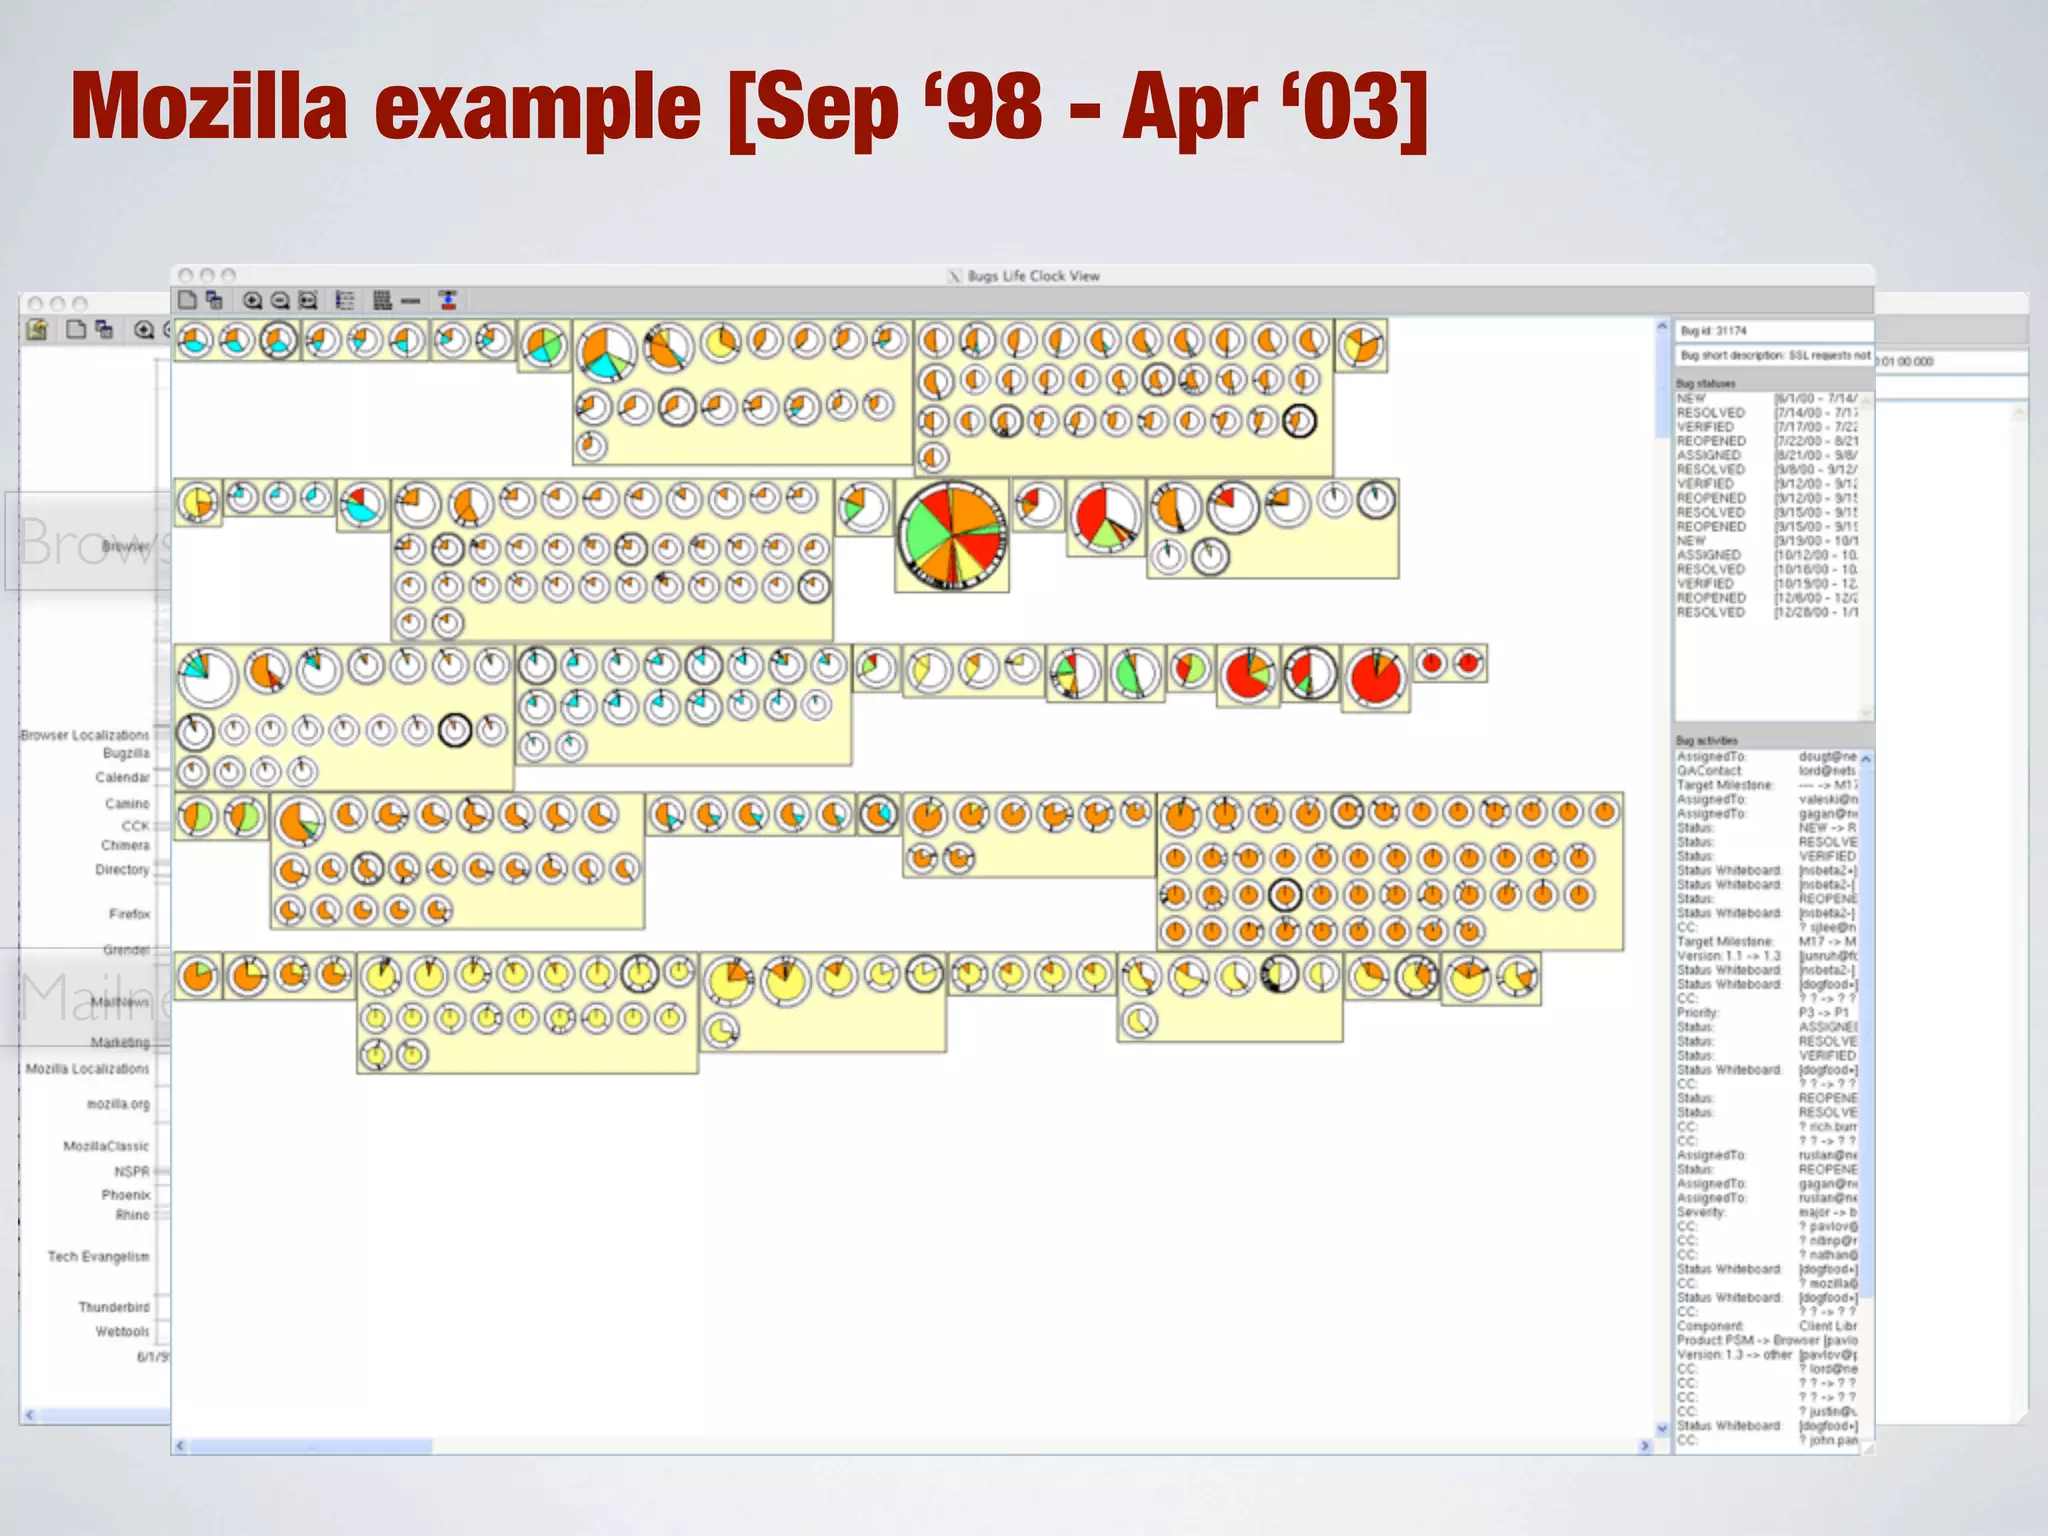Select the QAContact activity row

pyautogui.click(x=1767, y=771)
